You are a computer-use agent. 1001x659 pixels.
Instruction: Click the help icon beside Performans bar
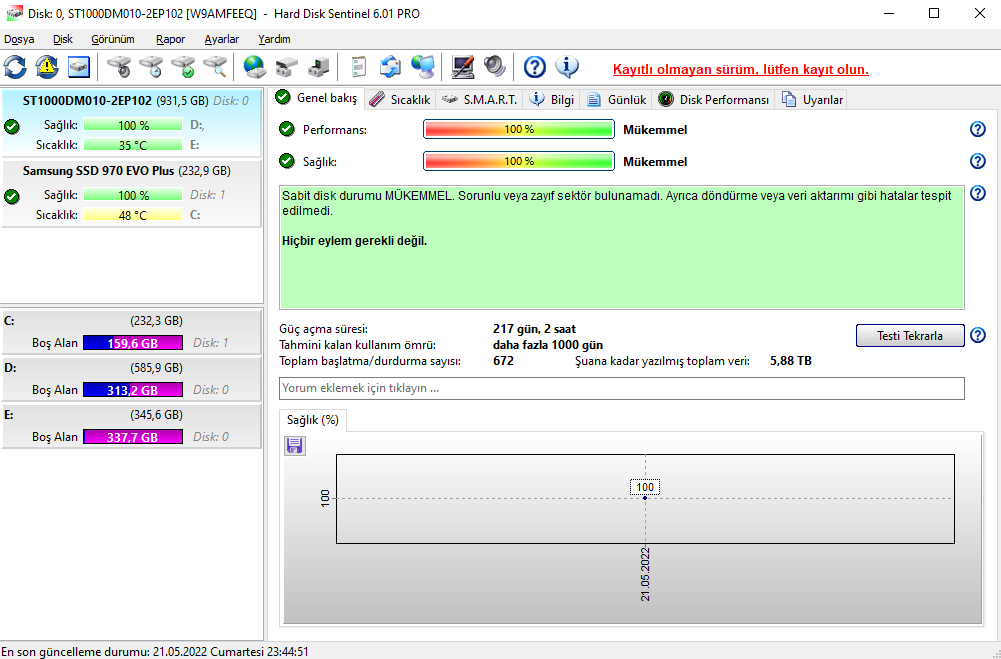click(x=977, y=130)
